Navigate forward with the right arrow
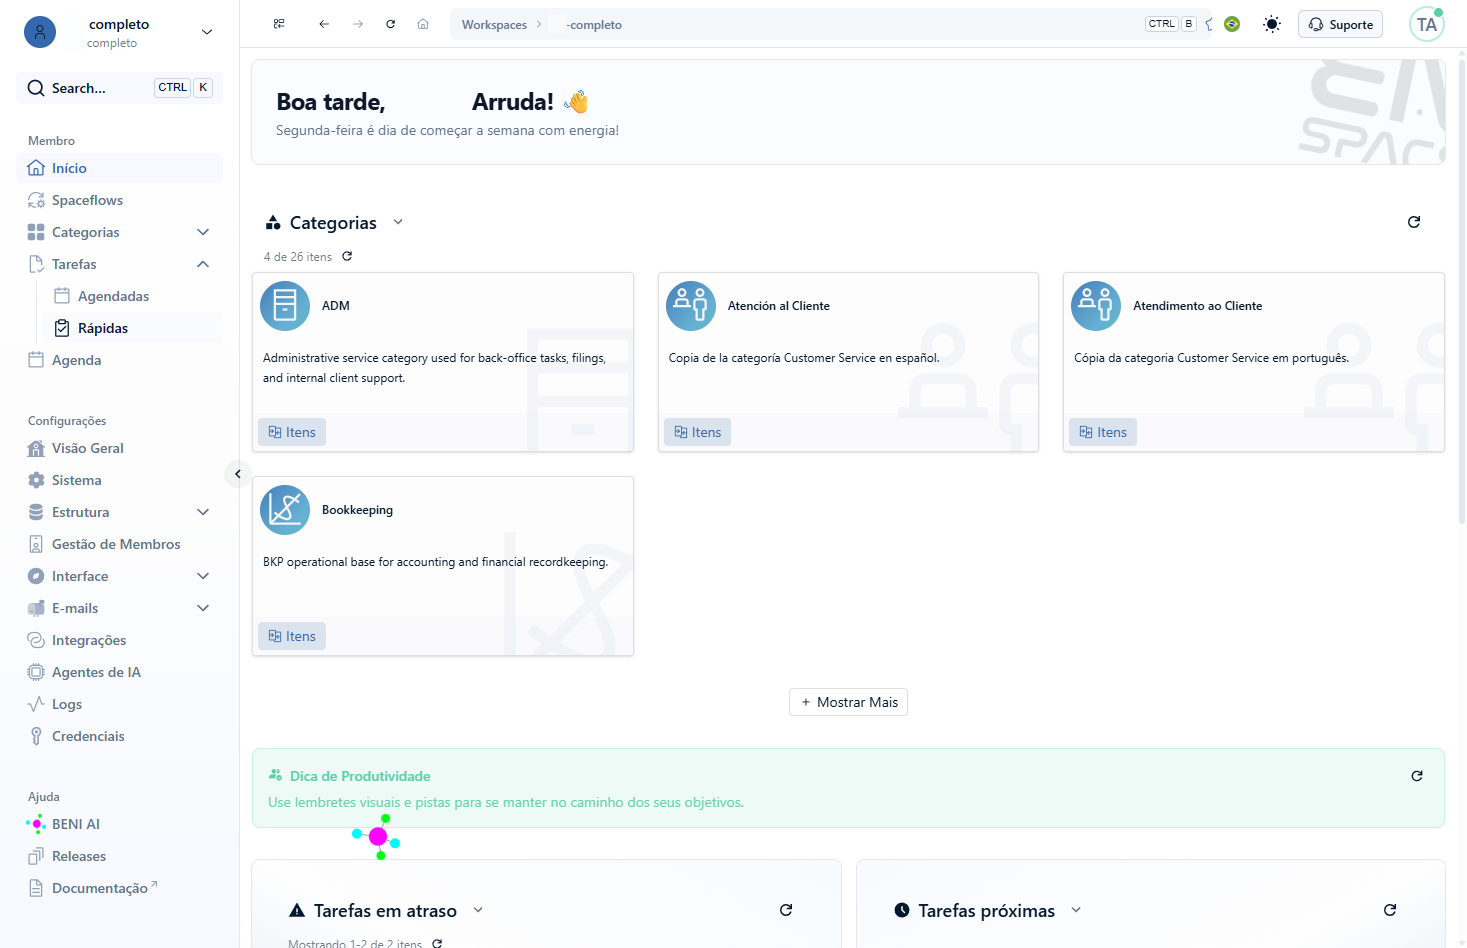The image size is (1467, 948). coord(358,24)
